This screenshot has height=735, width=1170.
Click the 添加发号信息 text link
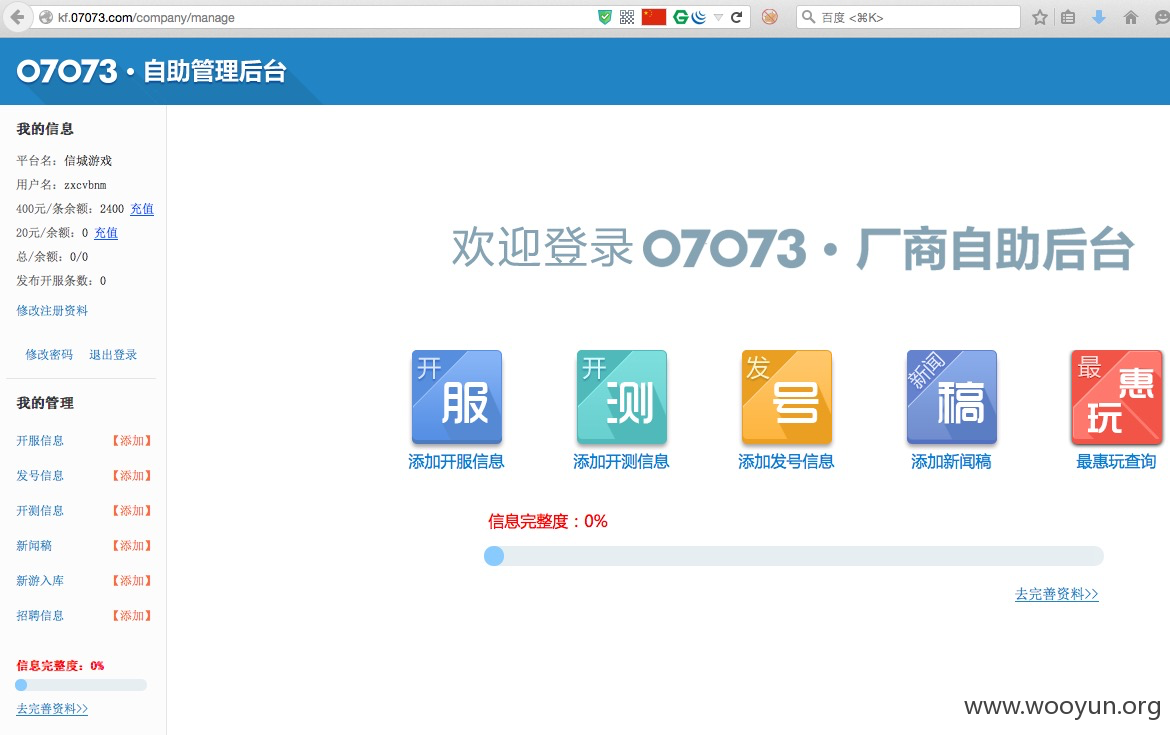coord(786,462)
